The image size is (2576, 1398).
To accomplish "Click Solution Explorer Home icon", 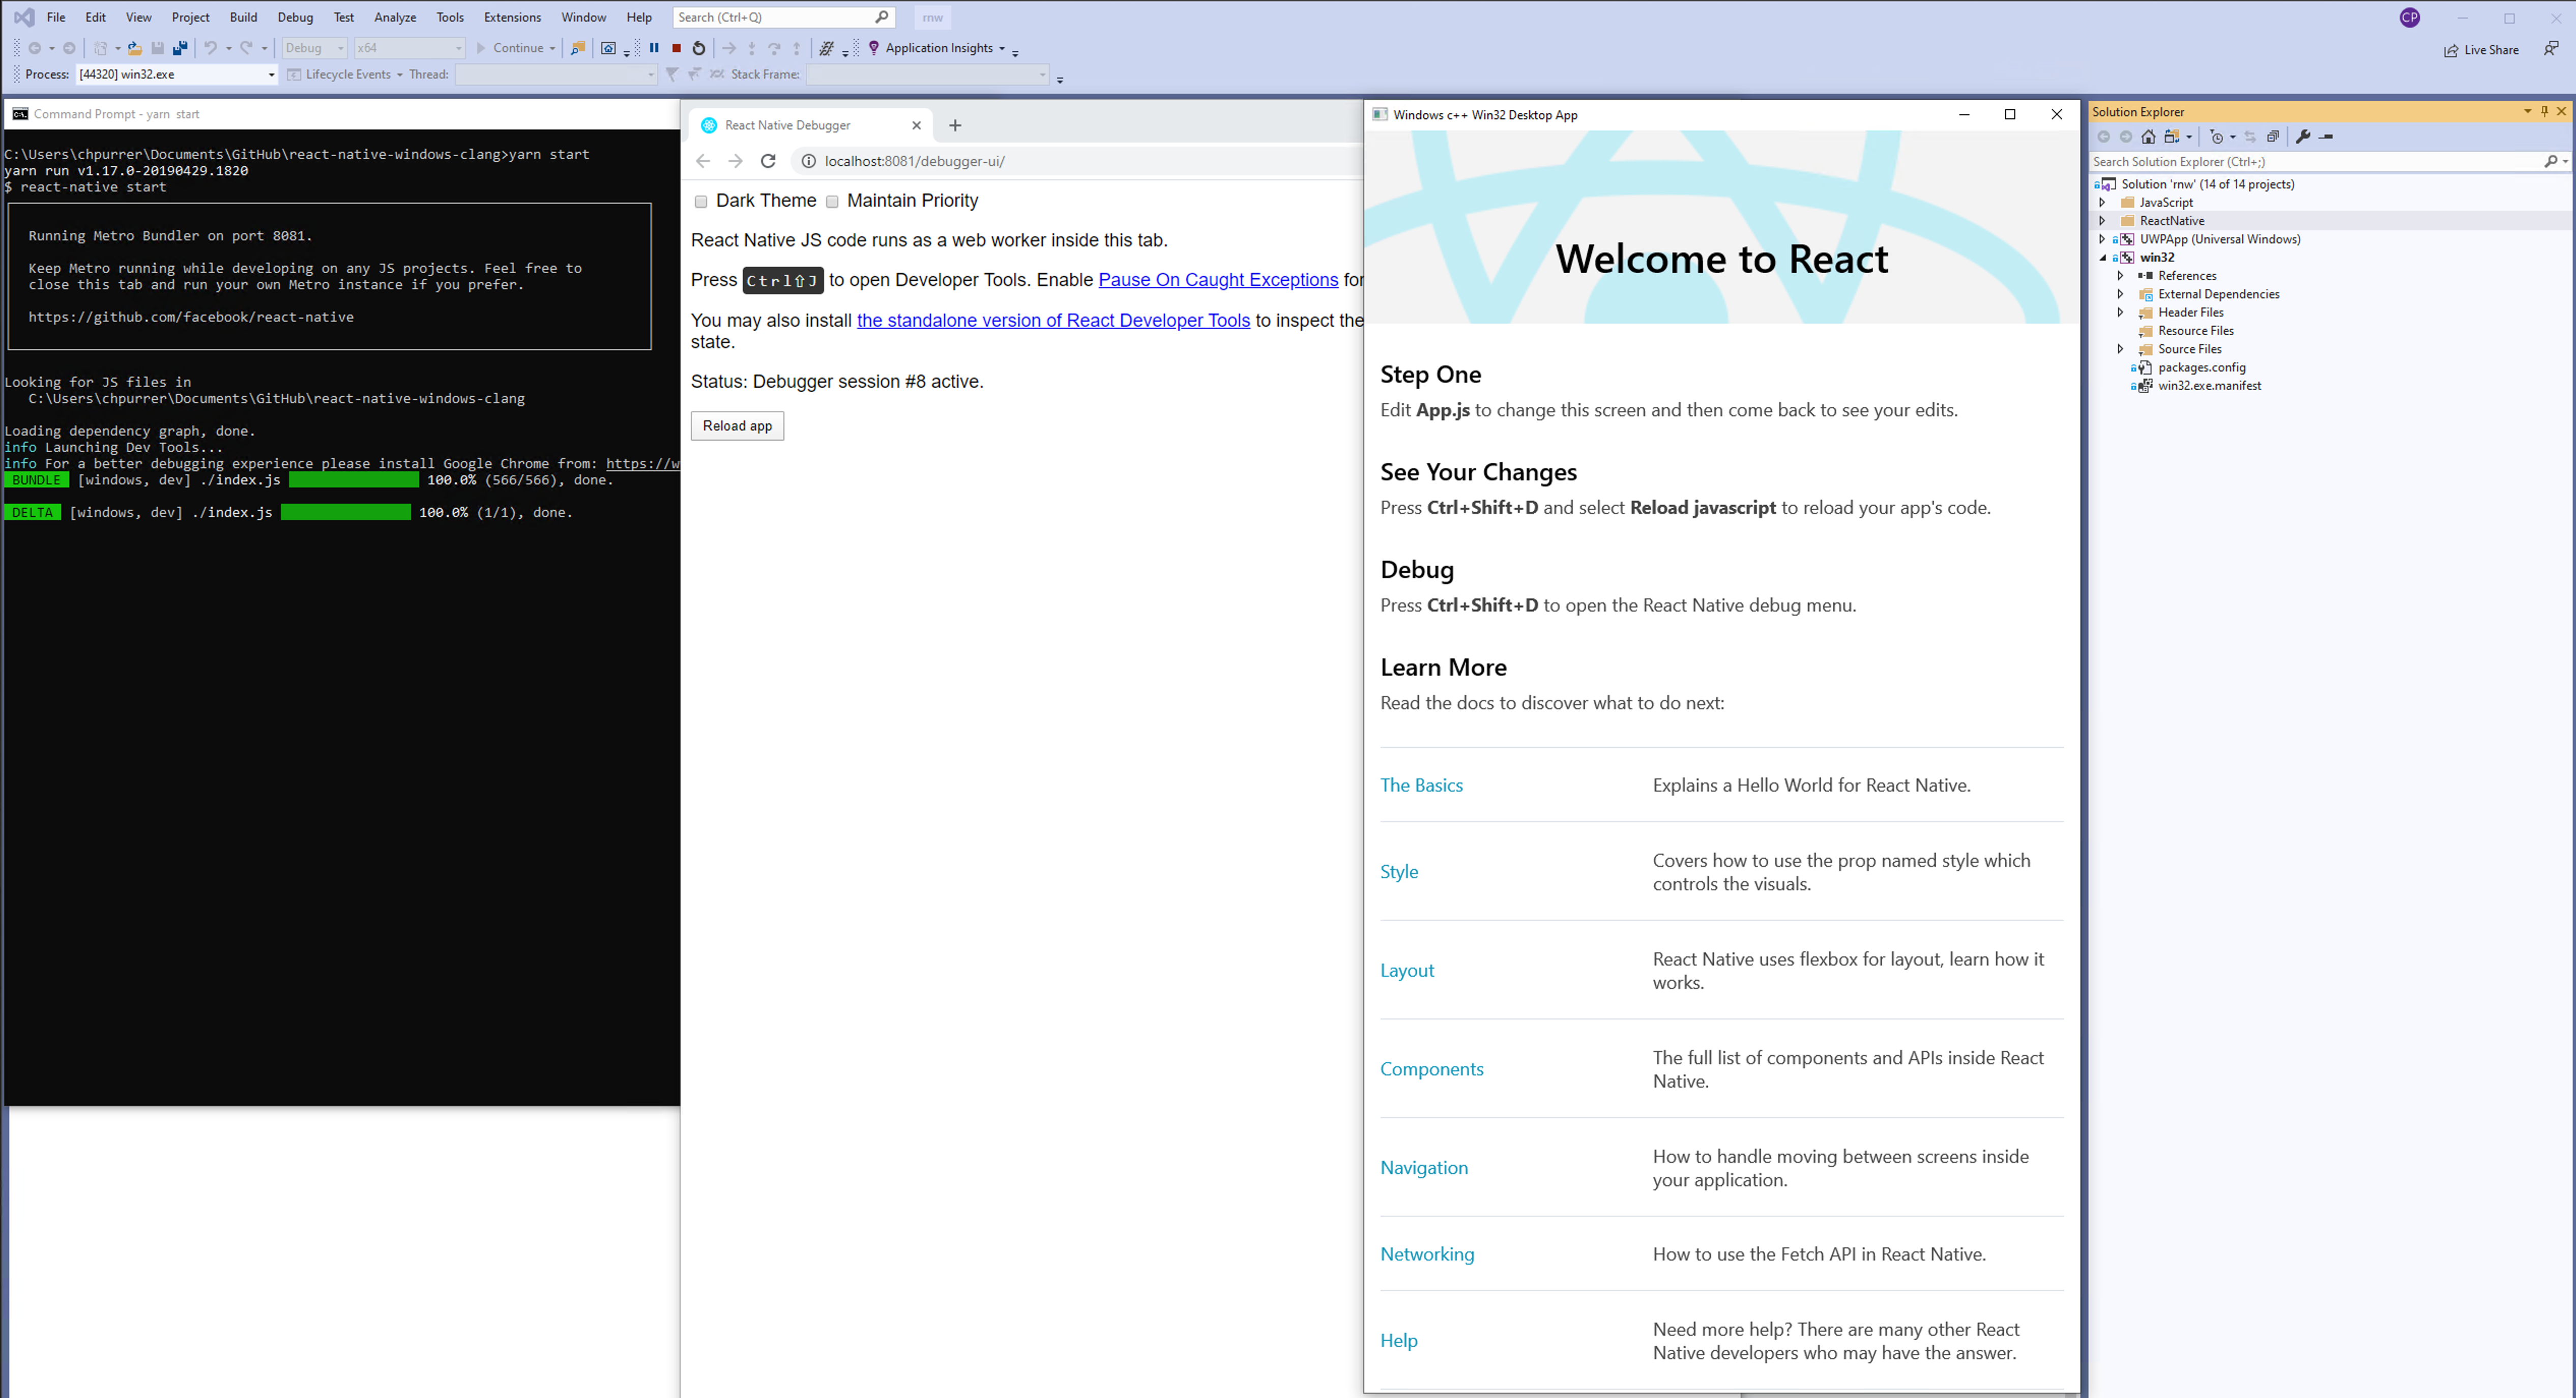I will tap(2148, 136).
